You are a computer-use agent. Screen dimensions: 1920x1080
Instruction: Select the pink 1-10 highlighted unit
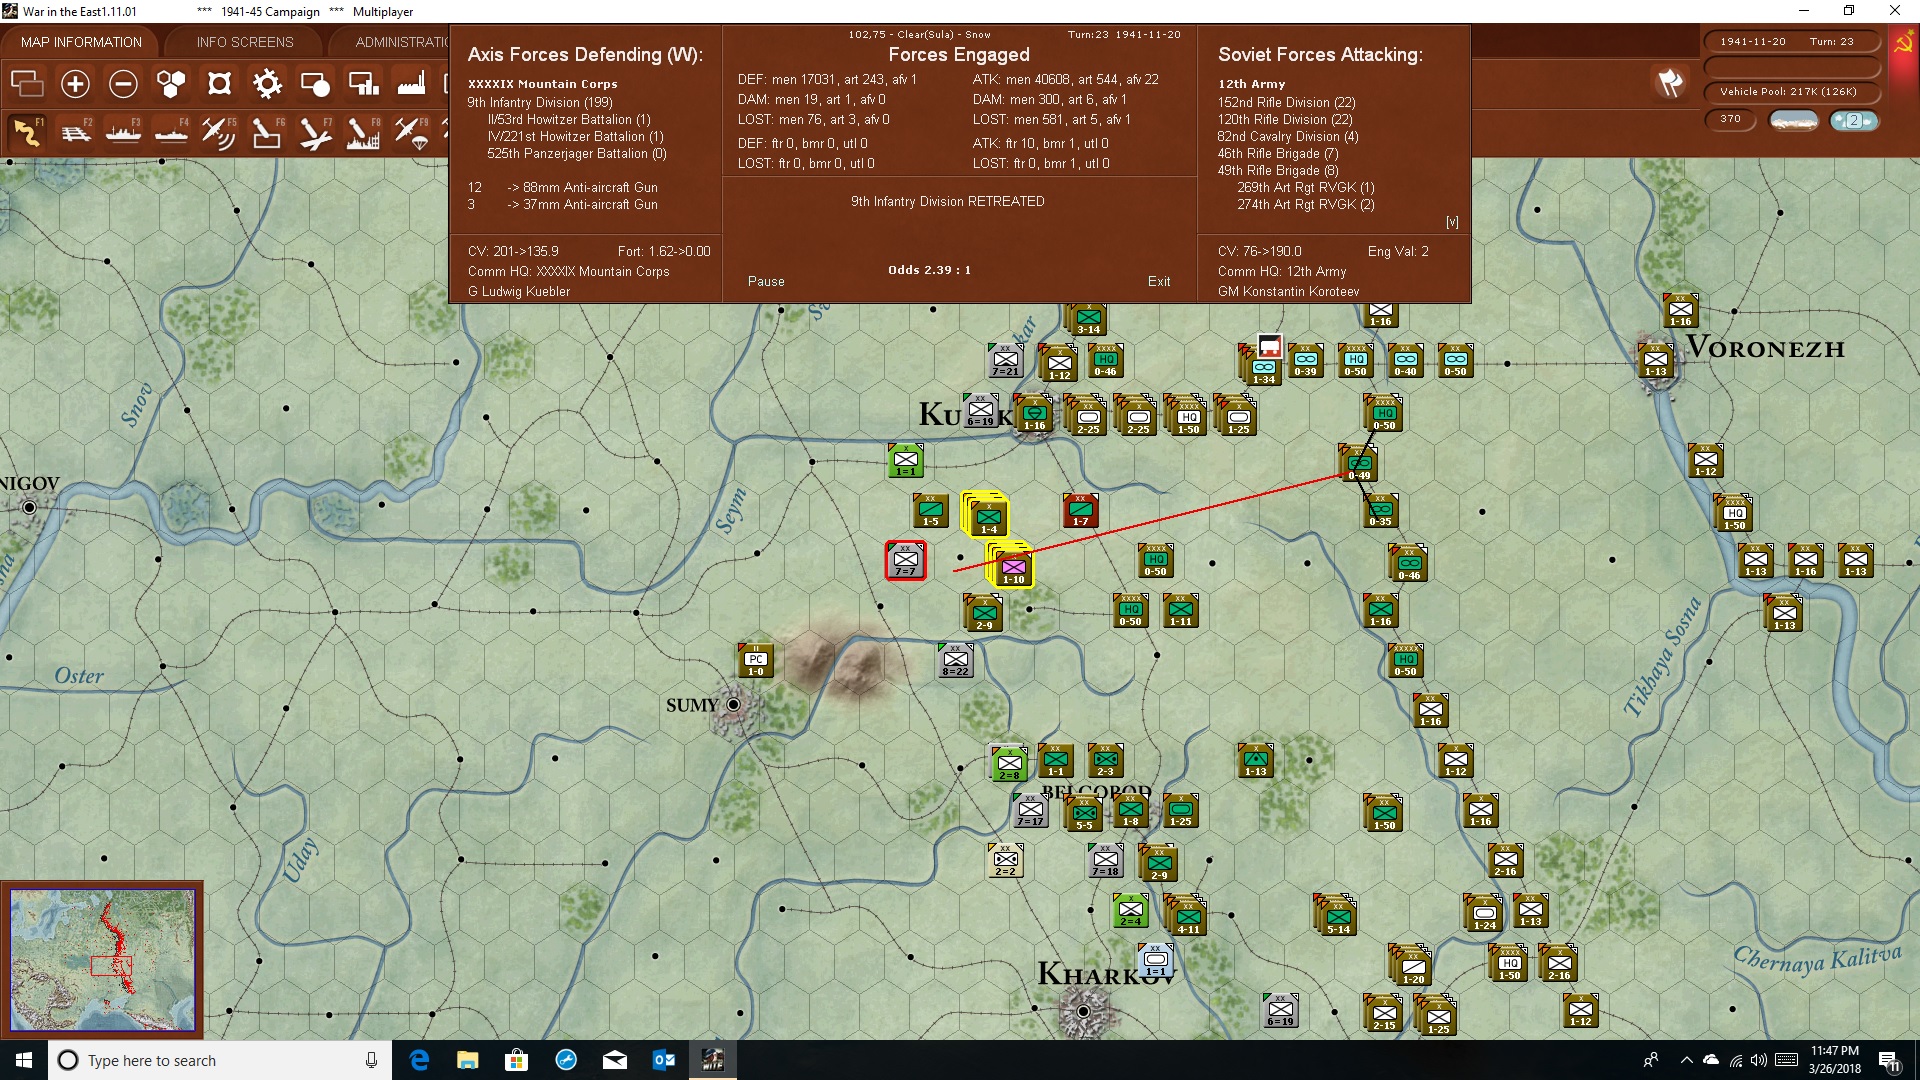point(1013,567)
